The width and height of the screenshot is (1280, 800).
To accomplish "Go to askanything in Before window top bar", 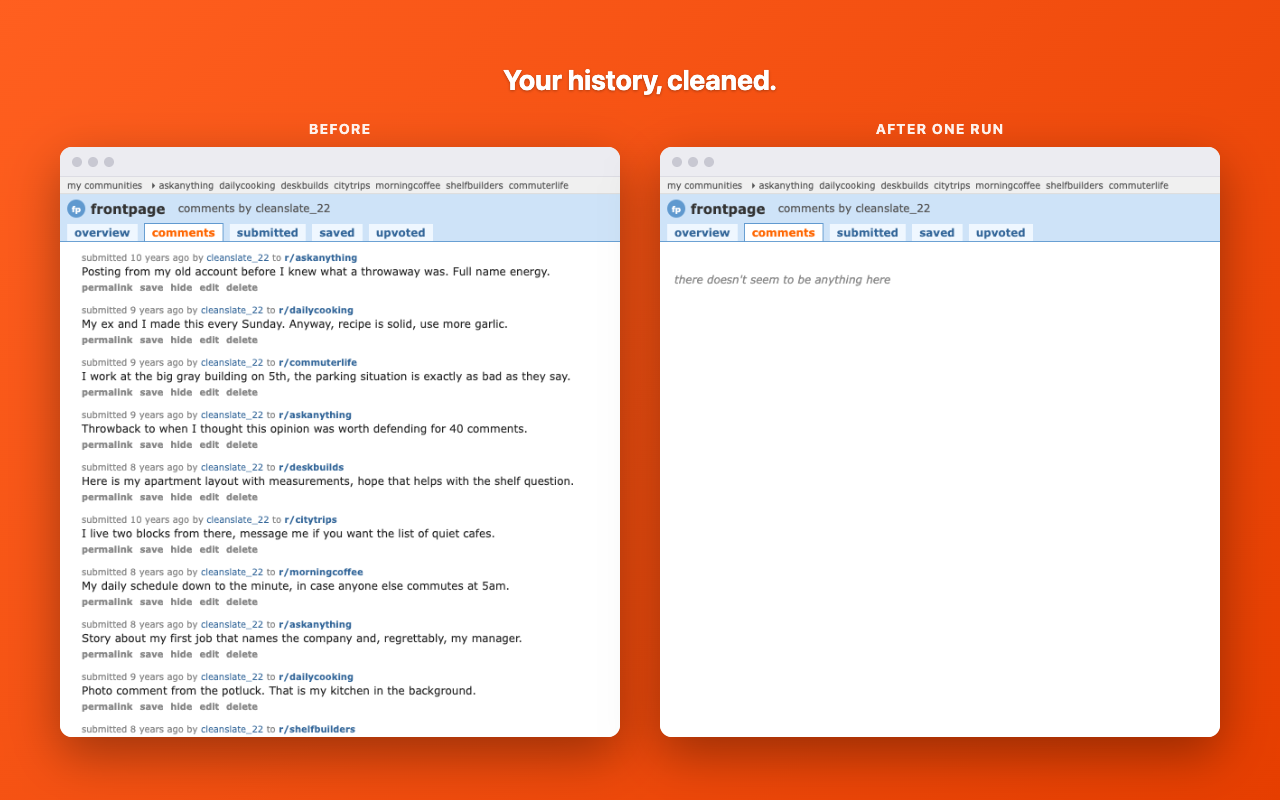I will pyautogui.click(x=186, y=186).
